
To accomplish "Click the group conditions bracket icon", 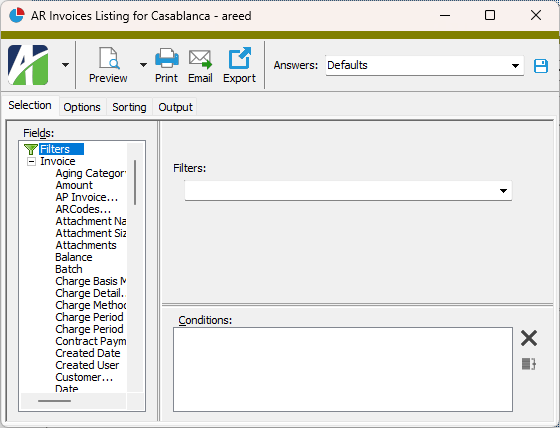I will tap(529, 364).
